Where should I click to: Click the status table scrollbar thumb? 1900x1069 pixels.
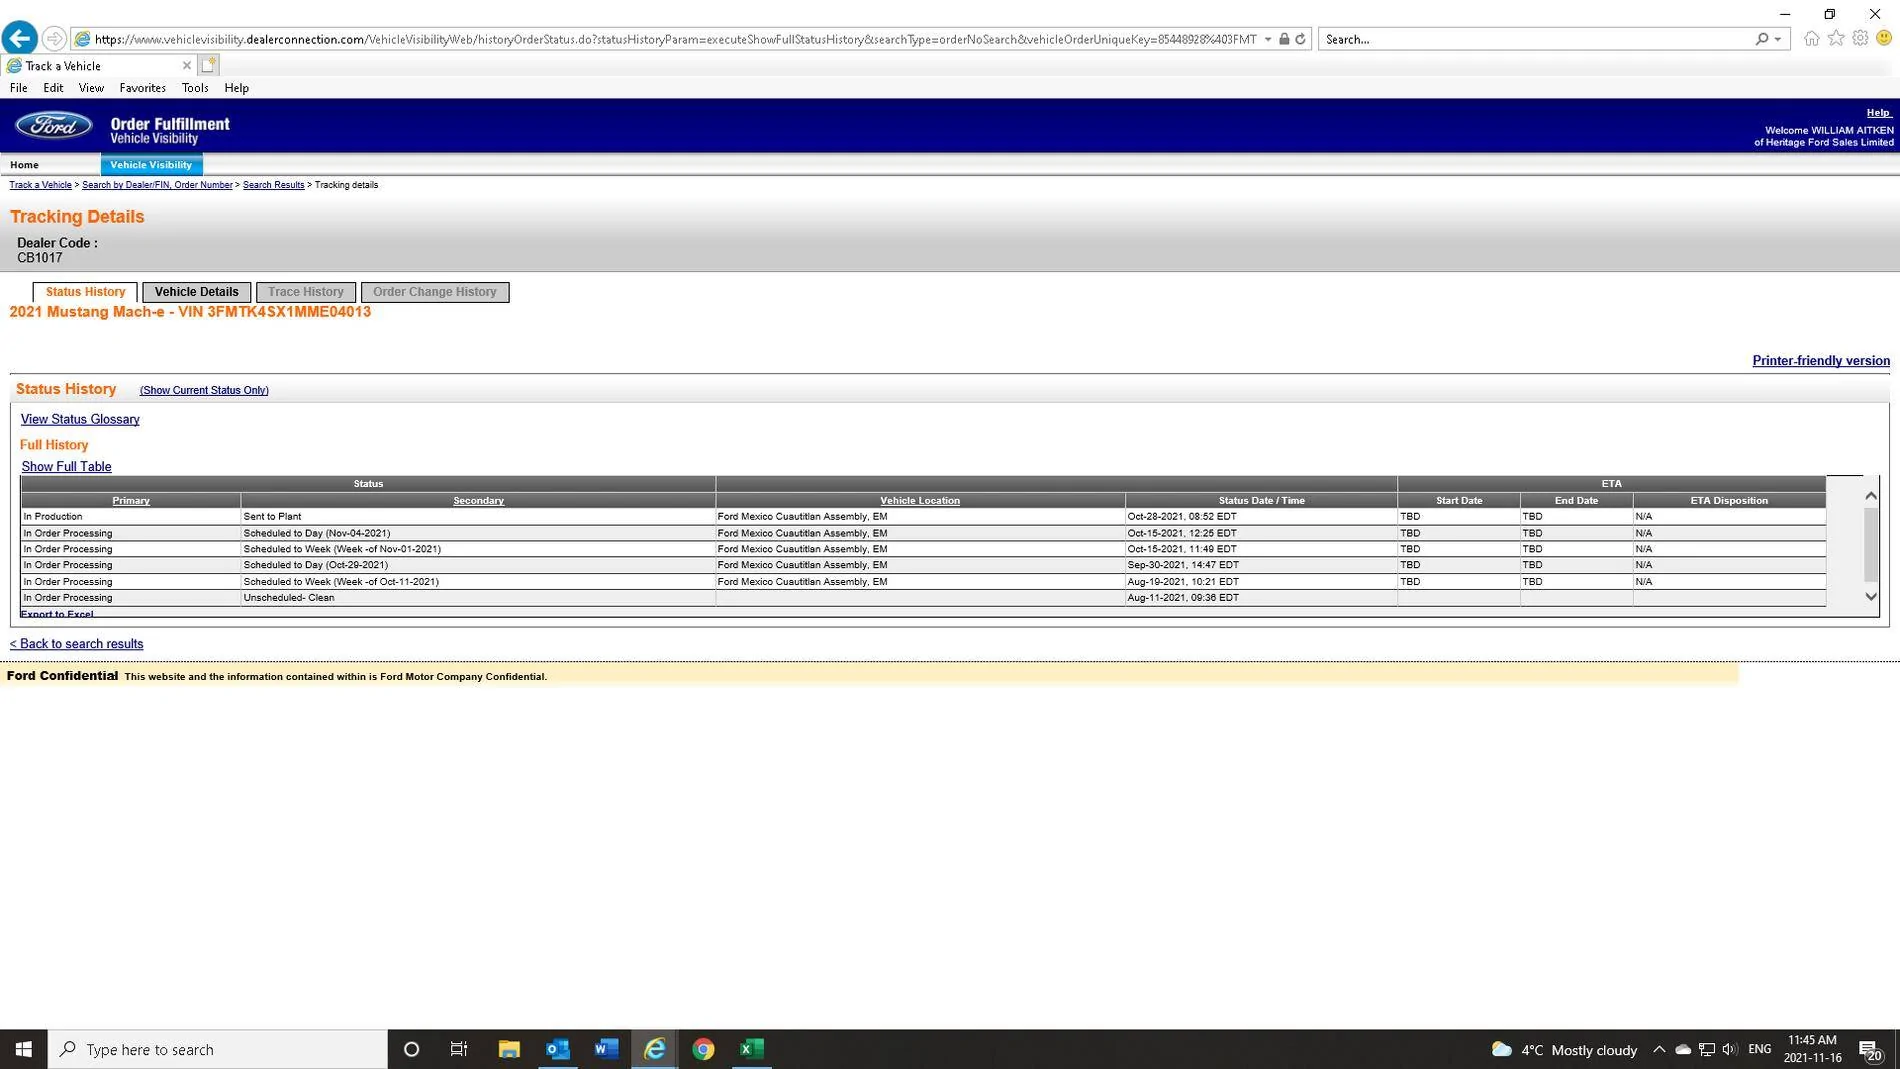tap(1871, 544)
